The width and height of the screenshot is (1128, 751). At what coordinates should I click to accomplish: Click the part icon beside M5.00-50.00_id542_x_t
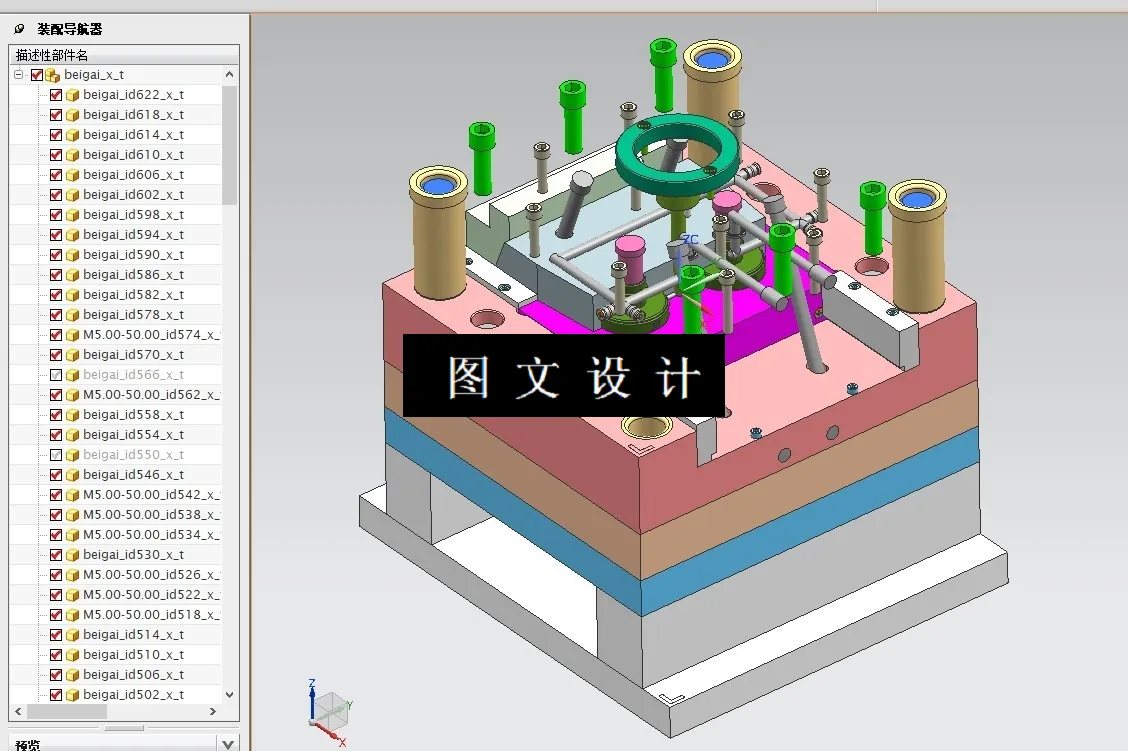tap(71, 494)
